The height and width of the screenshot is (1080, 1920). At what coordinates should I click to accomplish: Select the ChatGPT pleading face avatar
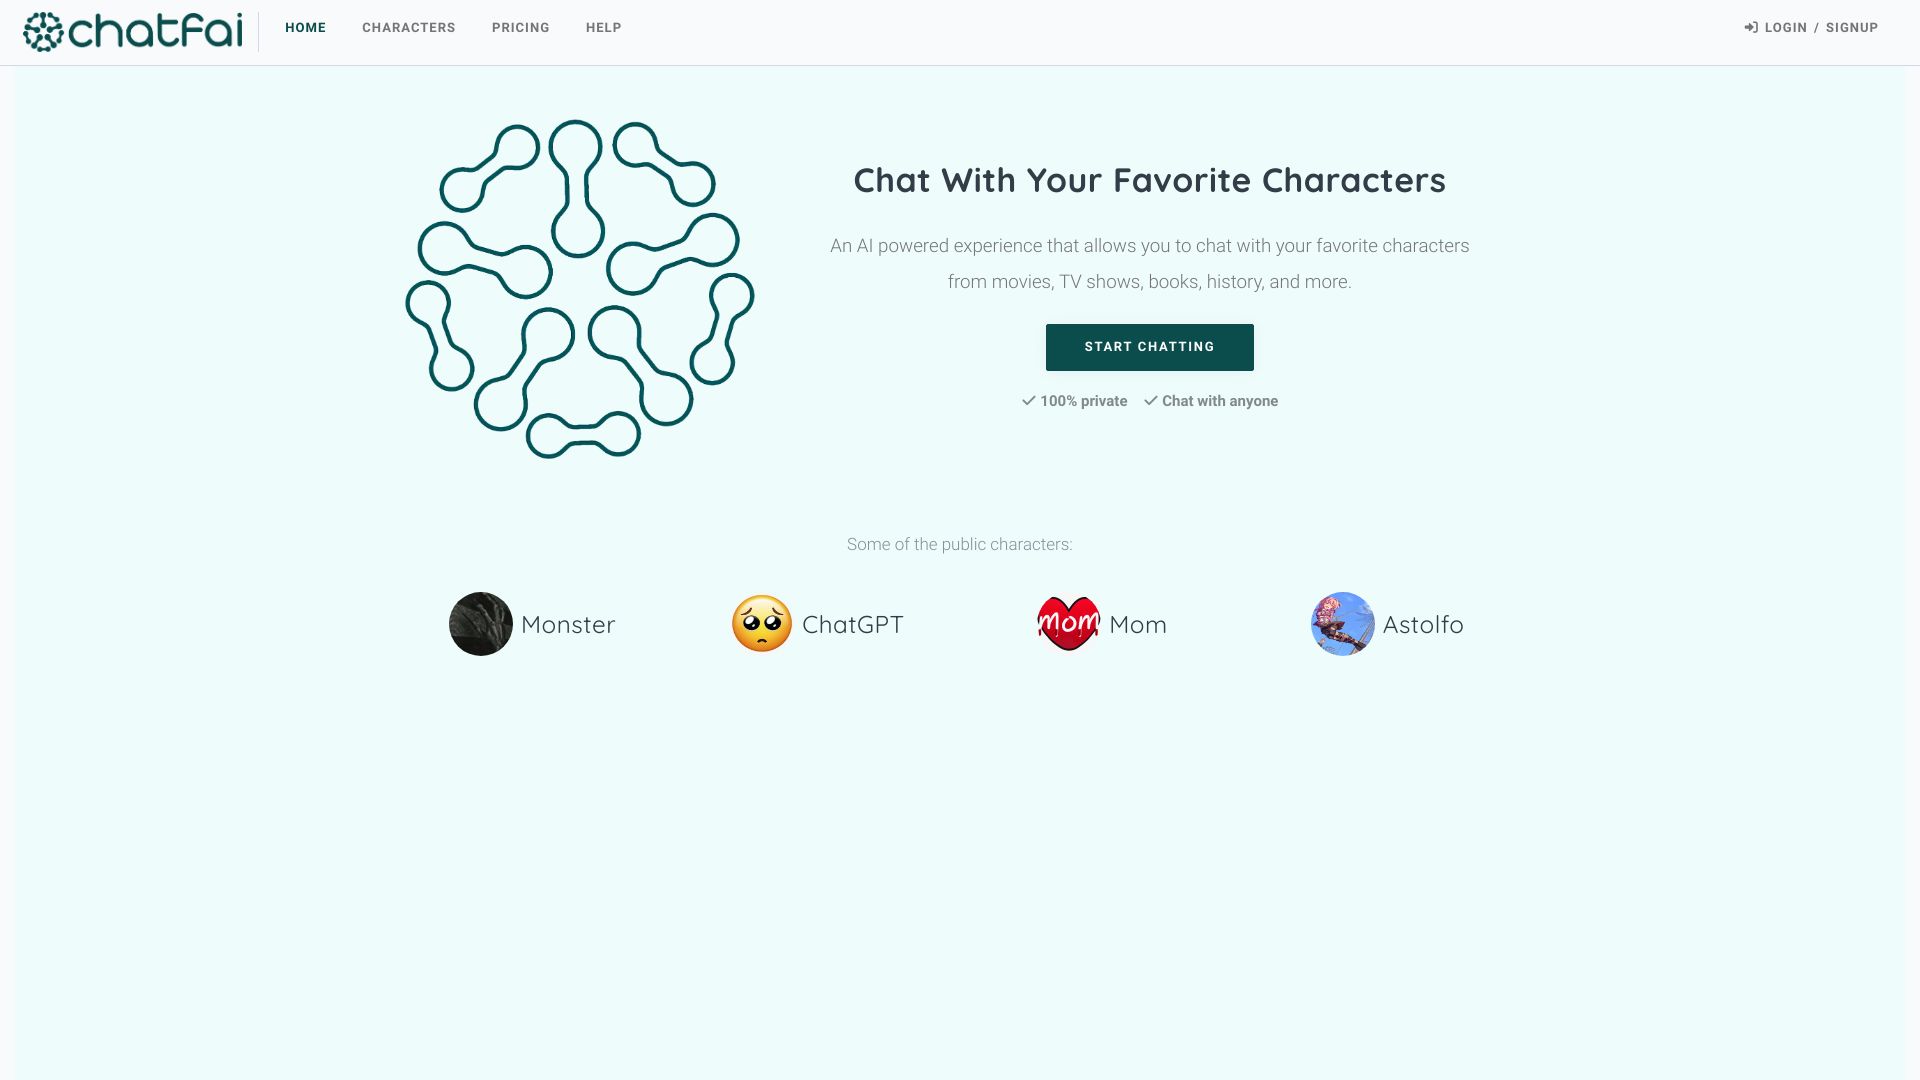coord(762,623)
